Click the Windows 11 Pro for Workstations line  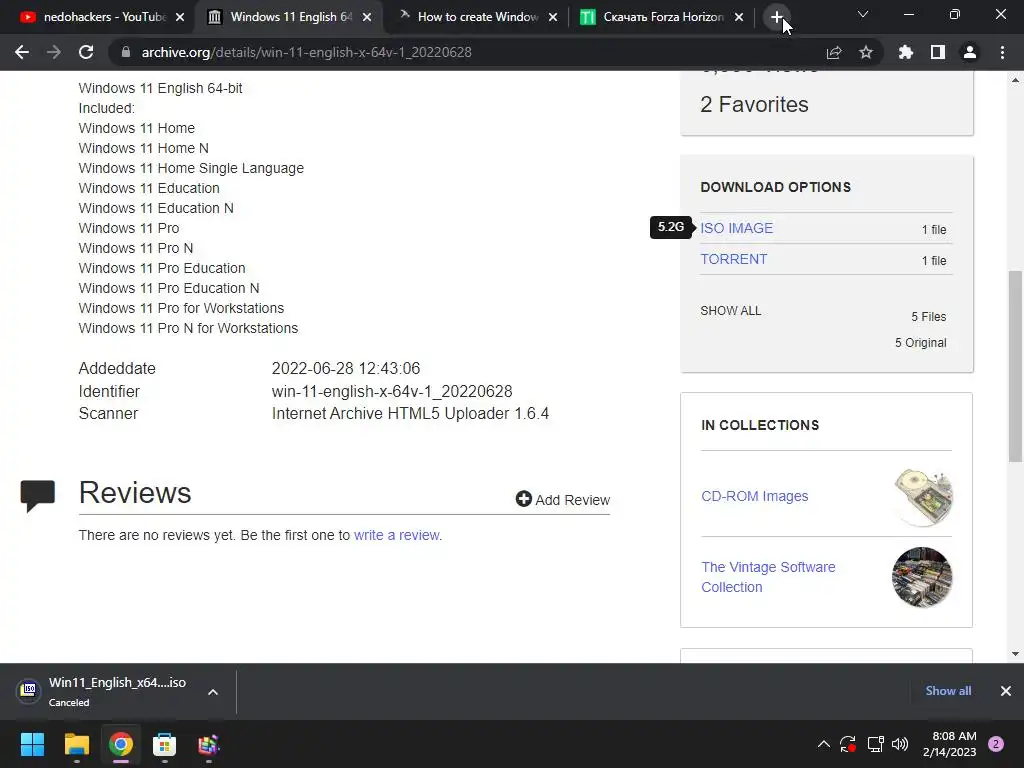(181, 308)
